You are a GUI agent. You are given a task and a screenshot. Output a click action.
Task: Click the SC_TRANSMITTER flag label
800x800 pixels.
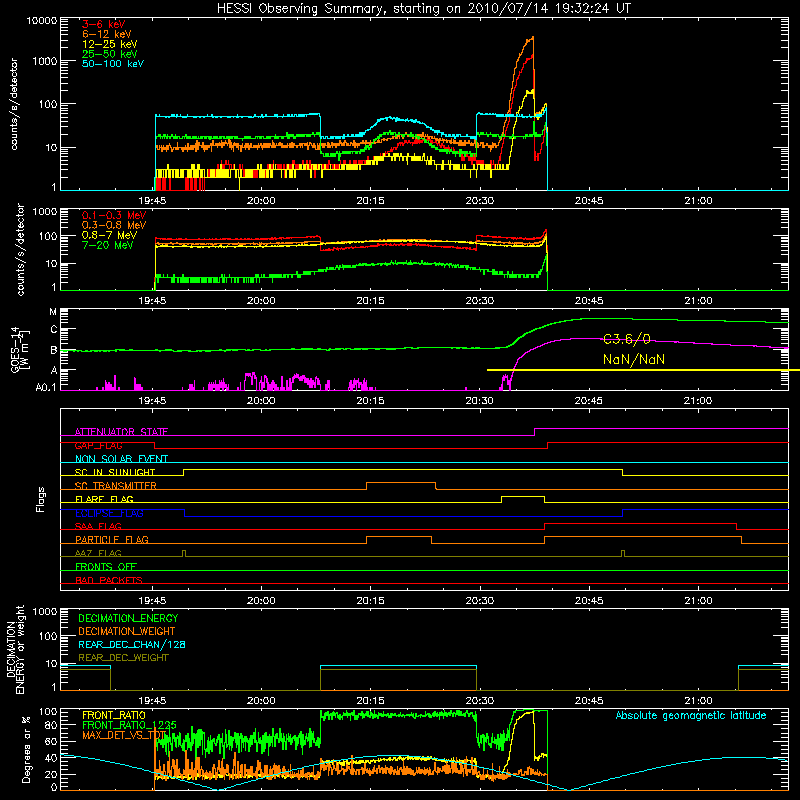(x=116, y=486)
